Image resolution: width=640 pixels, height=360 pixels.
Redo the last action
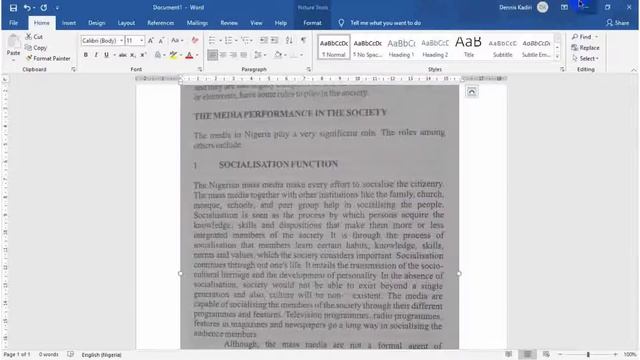coord(44,7)
